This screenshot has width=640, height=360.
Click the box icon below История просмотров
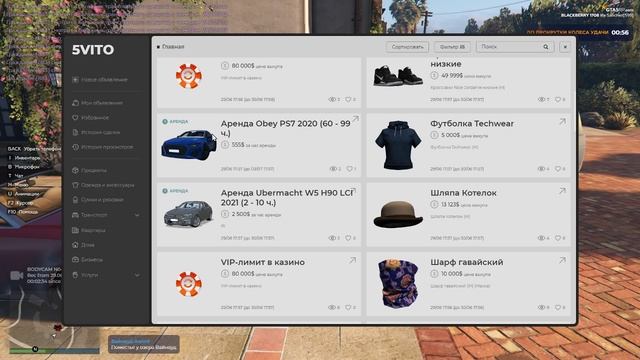point(75,170)
